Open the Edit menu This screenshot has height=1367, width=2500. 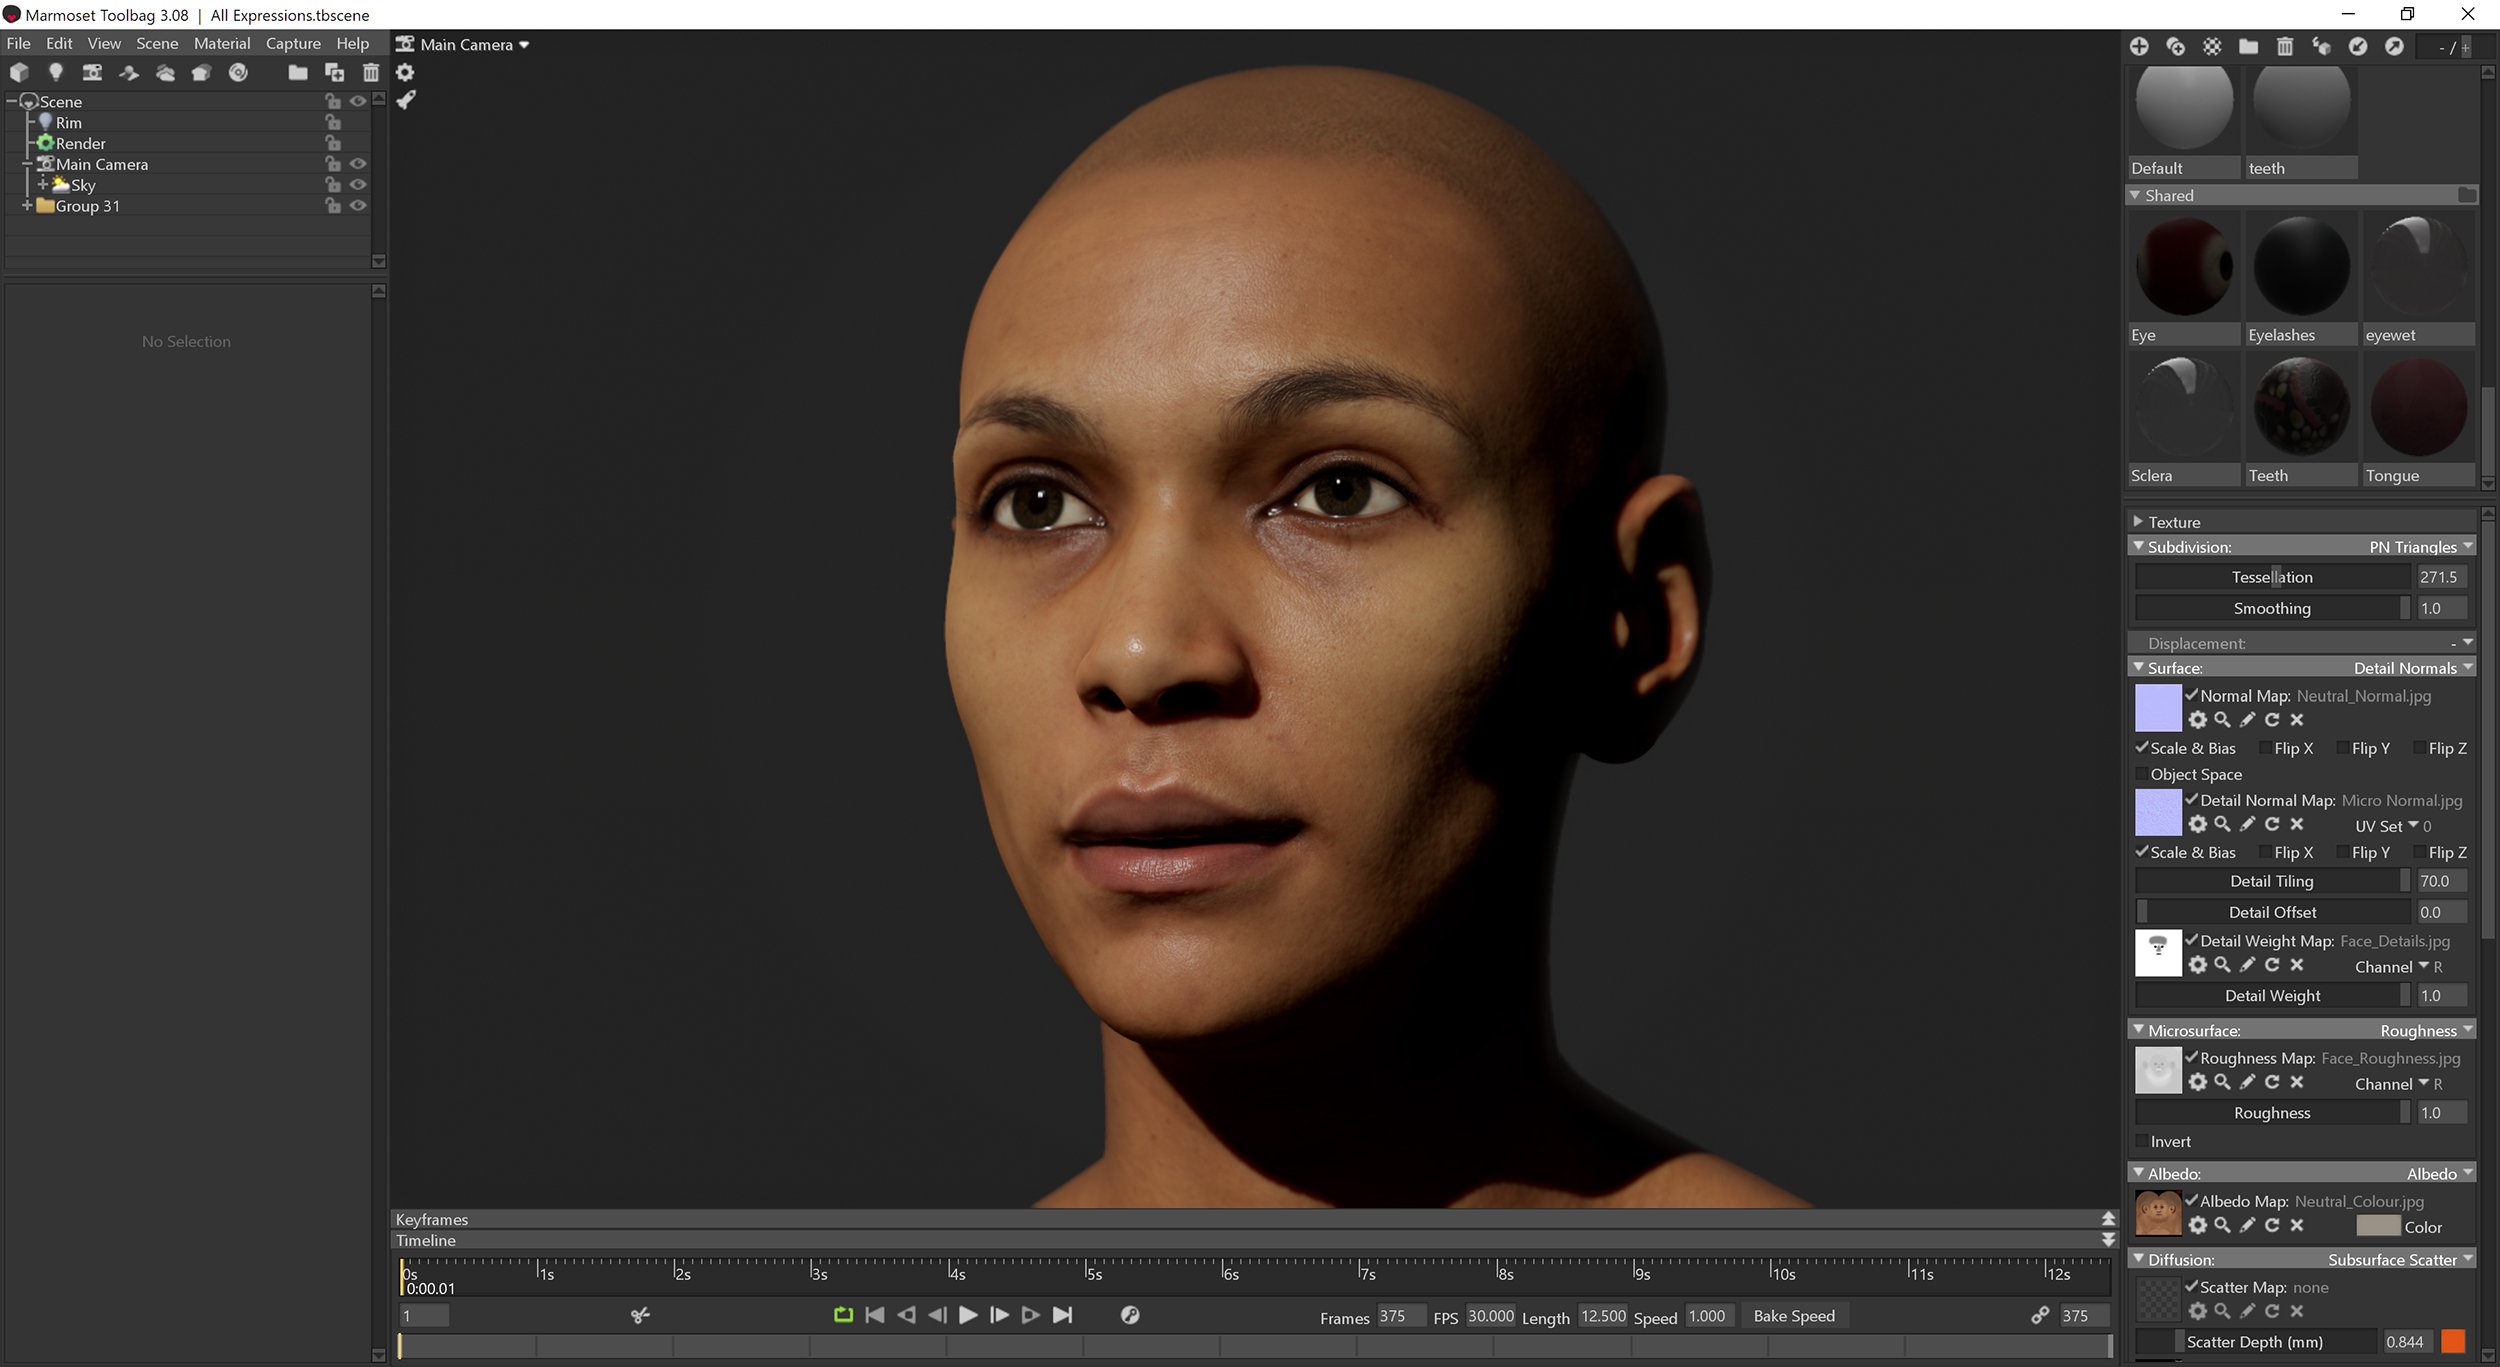[x=59, y=43]
